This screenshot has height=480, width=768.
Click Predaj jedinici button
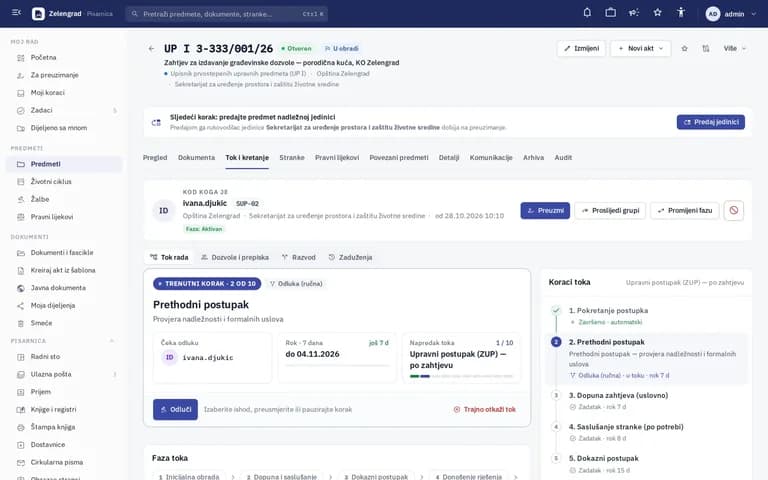(x=711, y=122)
